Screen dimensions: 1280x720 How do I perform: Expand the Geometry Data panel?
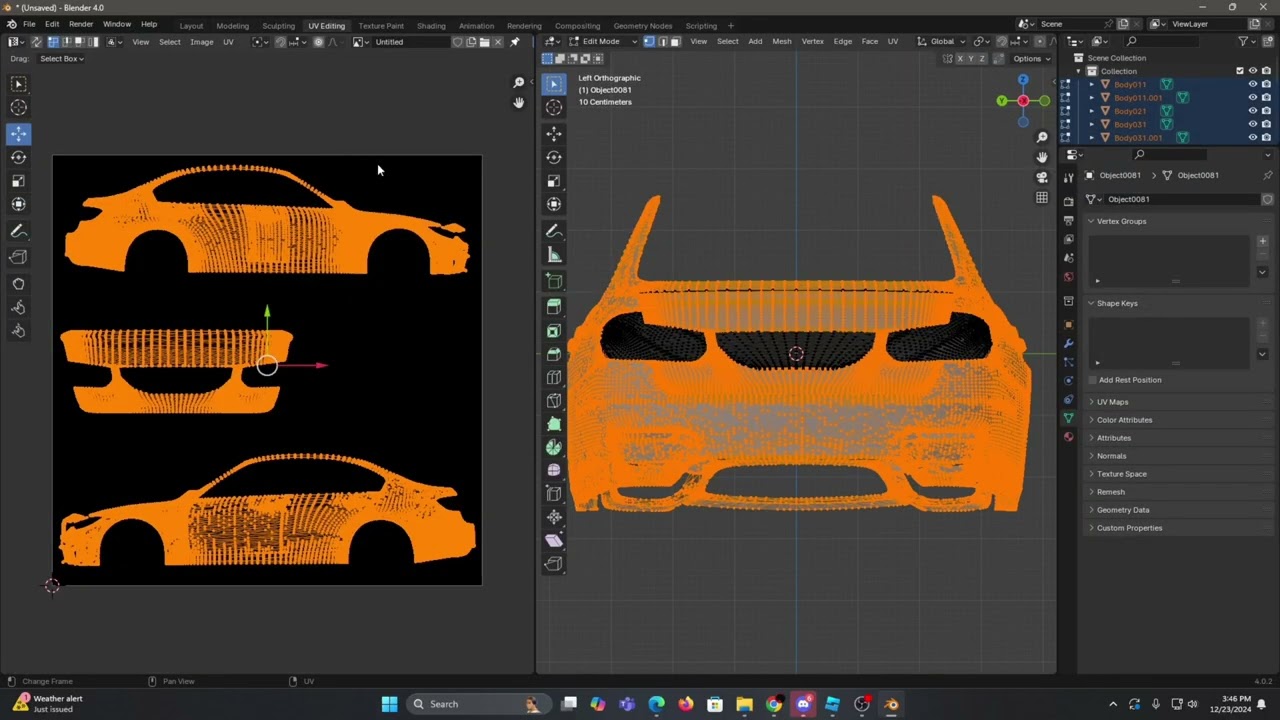tap(1123, 510)
